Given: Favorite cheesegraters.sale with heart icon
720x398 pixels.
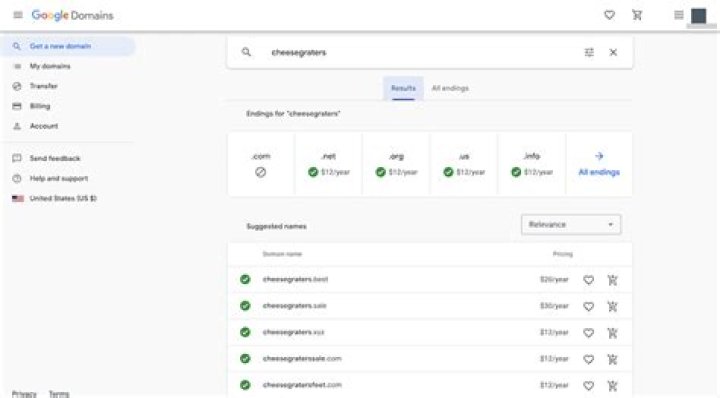Looking at the screenshot, I should click(589, 306).
